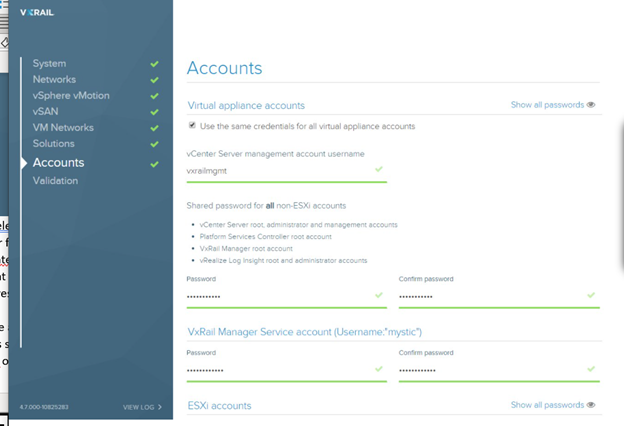Toggle same credentials for all appliance accounts
Viewport: 624px width, 426px height.
coord(192,125)
